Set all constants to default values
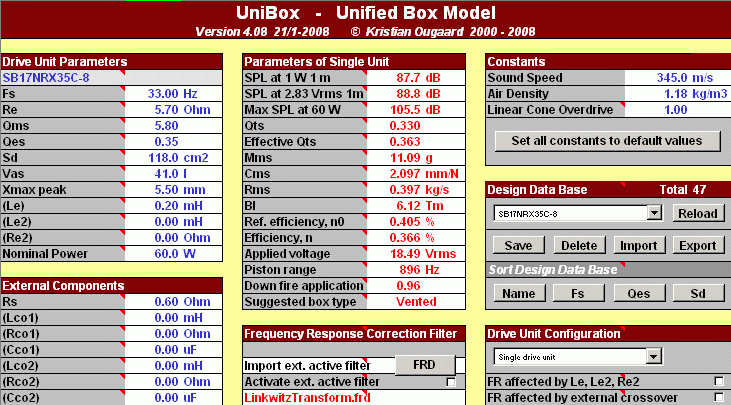Image resolution: width=731 pixels, height=405 pixels. [x=607, y=141]
